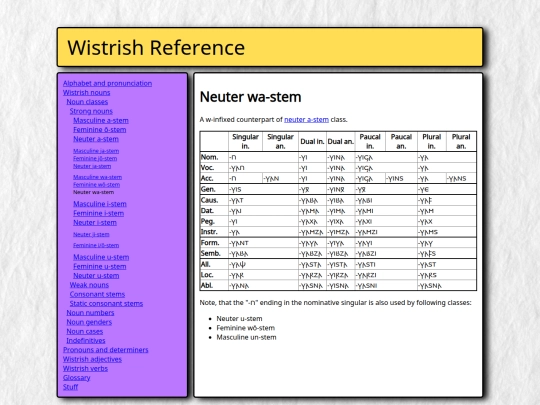Click the Singular in. column header

[245, 141]
